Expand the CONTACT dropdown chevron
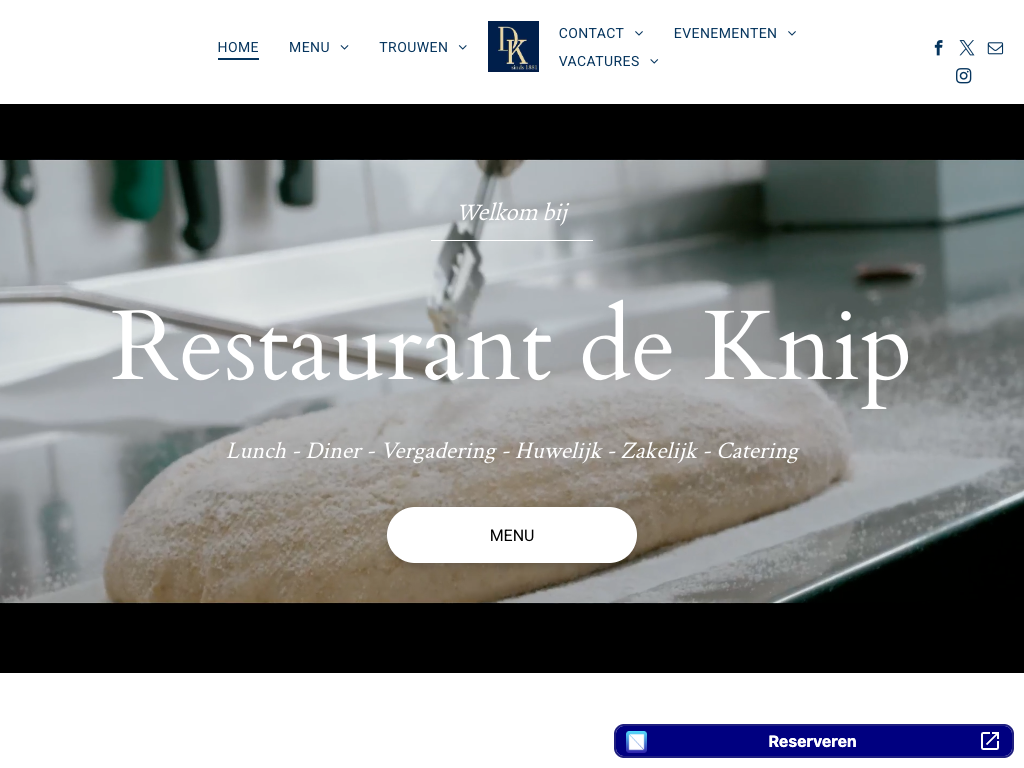 click(x=639, y=33)
